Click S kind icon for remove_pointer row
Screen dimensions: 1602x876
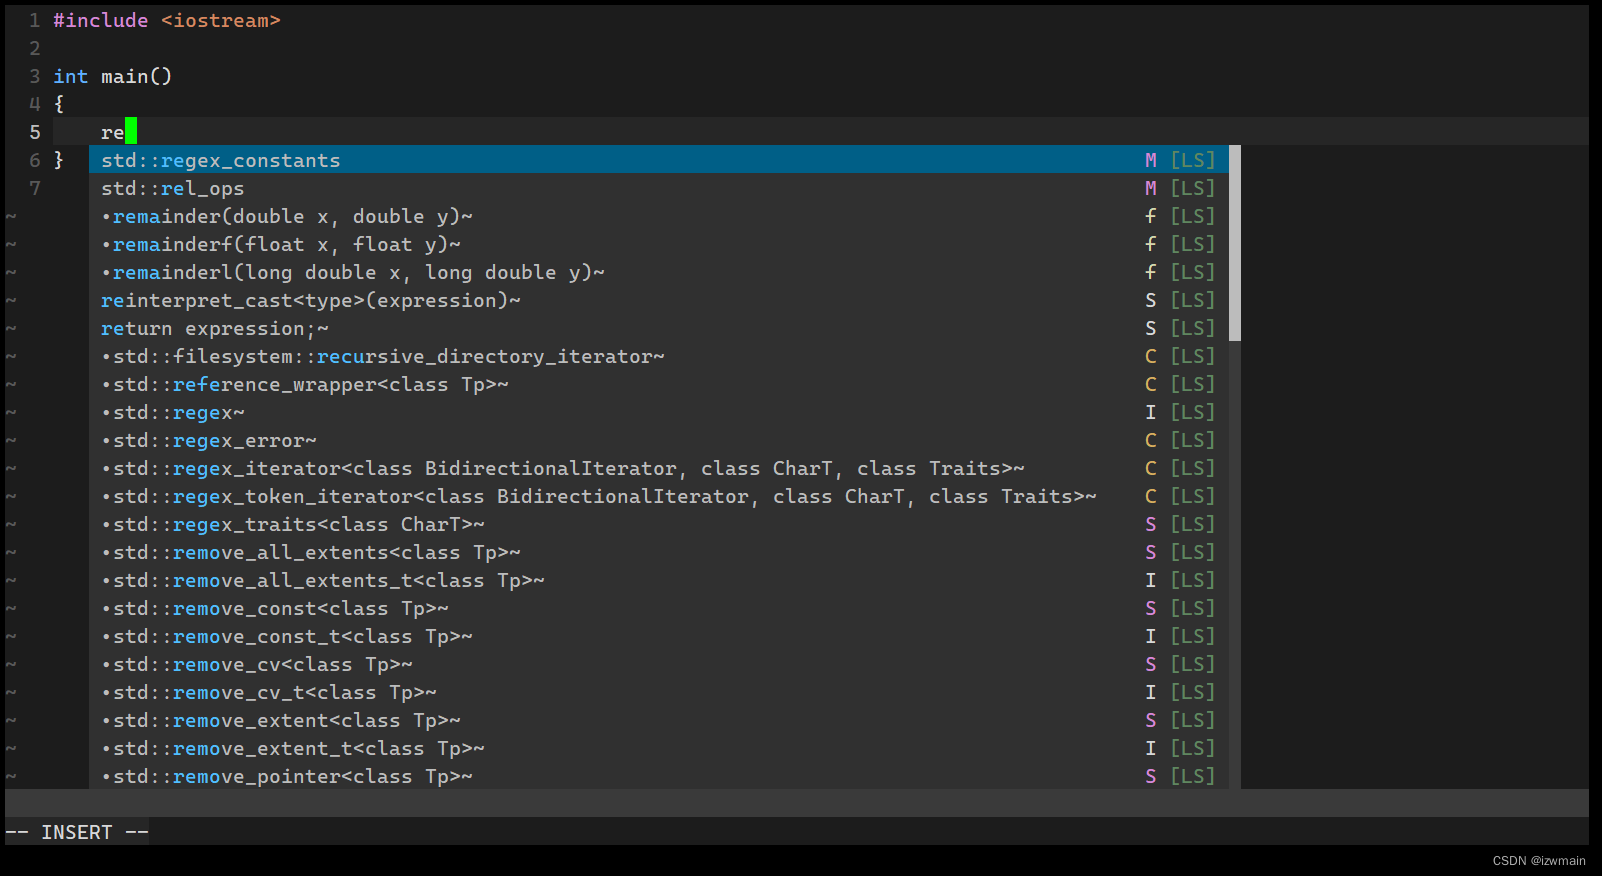pos(1151,776)
